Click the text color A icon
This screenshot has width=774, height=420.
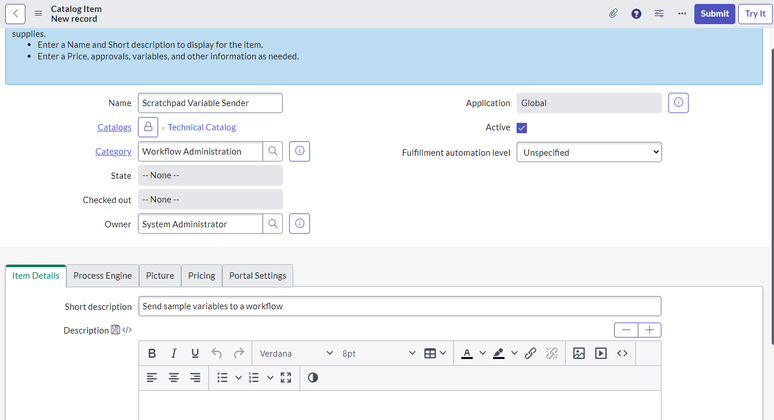(x=467, y=353)
